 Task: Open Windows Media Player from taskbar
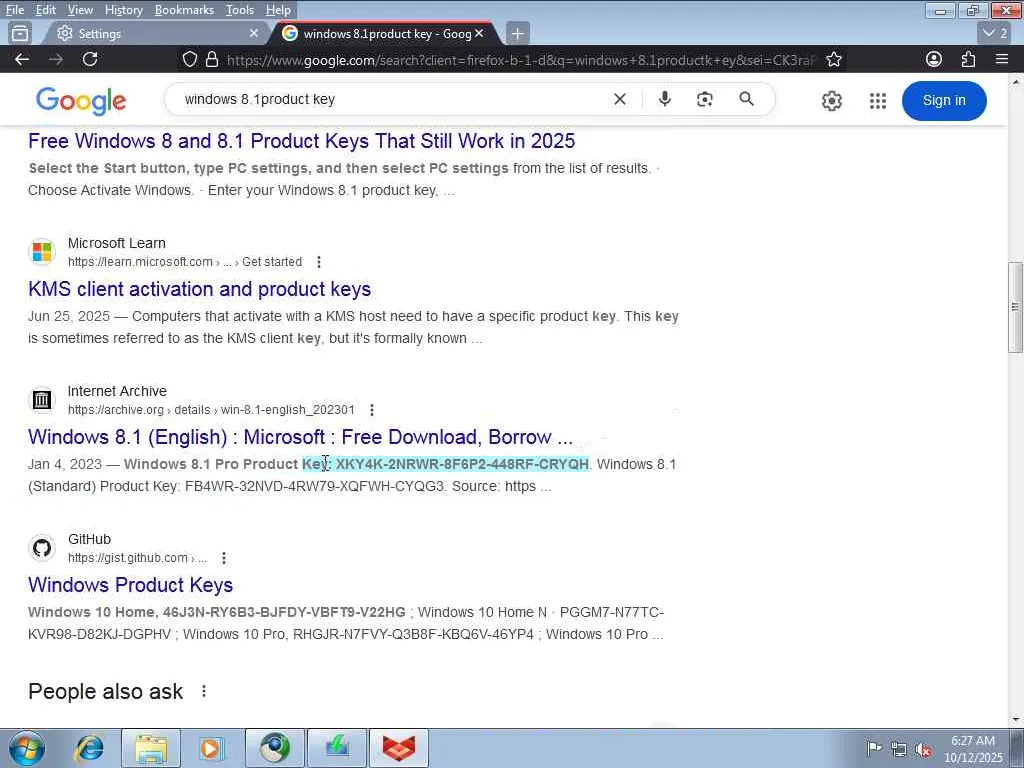click(211, 748)
